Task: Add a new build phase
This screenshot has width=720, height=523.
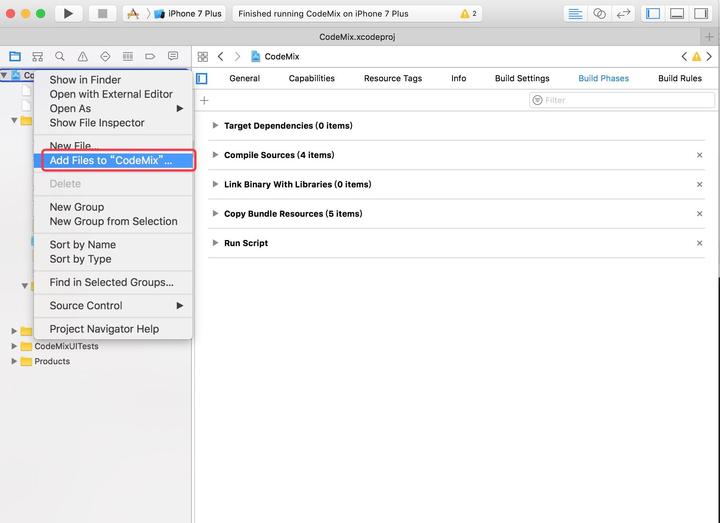Action: click(x=204, y=100)
